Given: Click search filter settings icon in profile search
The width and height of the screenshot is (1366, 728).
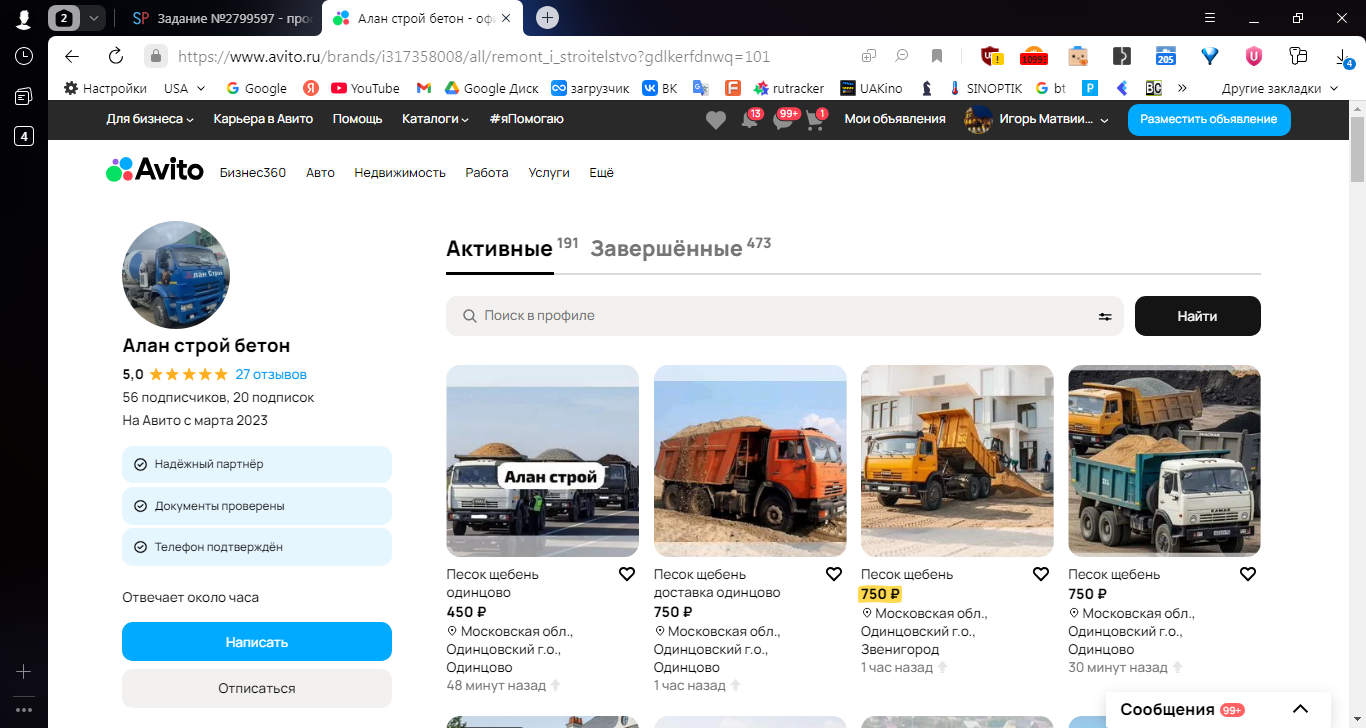Looking at the screenshot, I should click(1105, 316).
